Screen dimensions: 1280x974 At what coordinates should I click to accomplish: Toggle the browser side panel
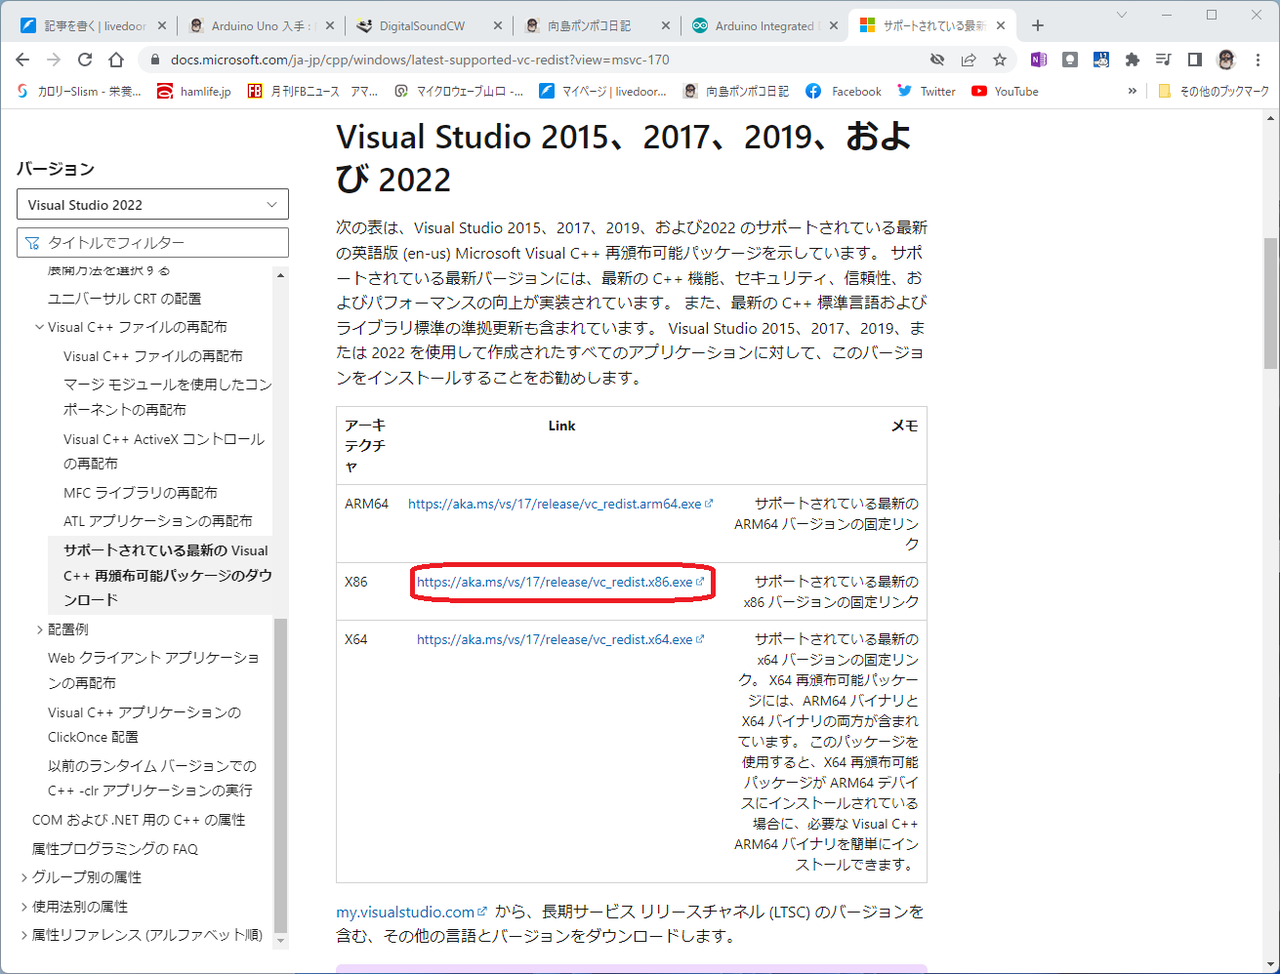pos(1194,60)
